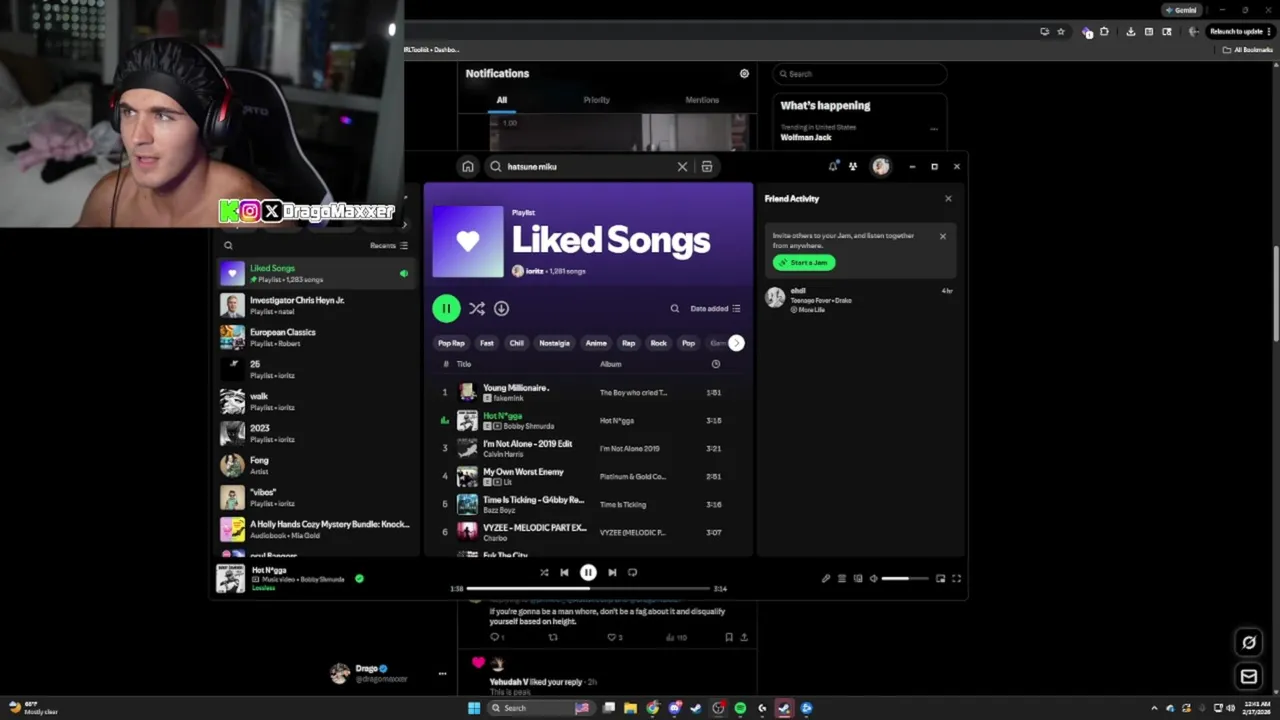Open Notifications settings gear on X

[x=744, y=74]
